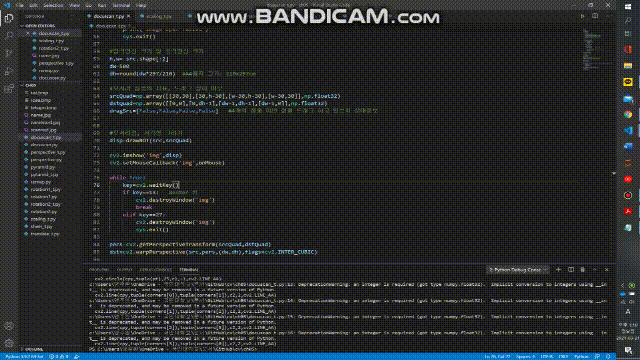Open File Explorer from the taskbar
The height and width of the screenshot is (360, 640).
pos(628,66)
